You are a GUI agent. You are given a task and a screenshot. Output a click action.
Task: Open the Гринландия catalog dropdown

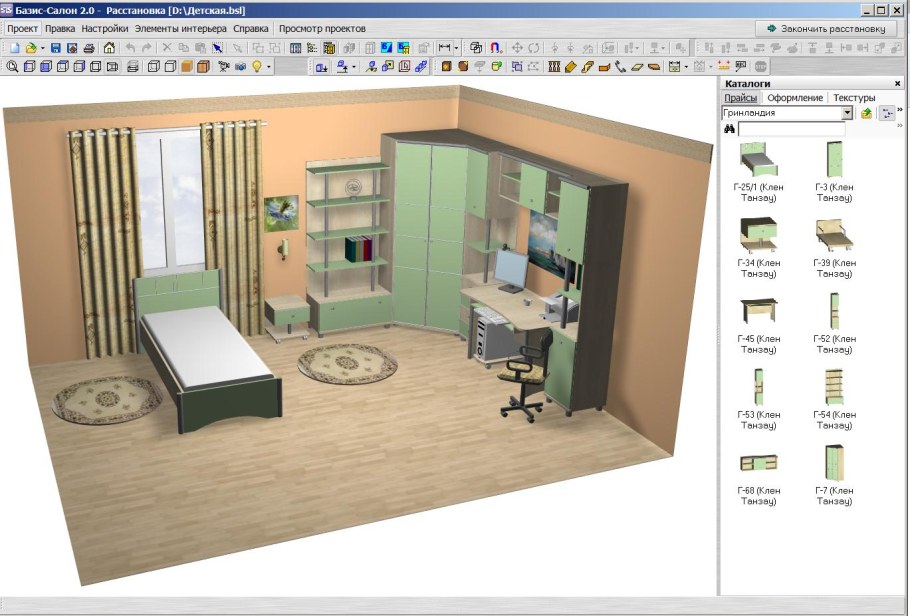tap(847, 113)
